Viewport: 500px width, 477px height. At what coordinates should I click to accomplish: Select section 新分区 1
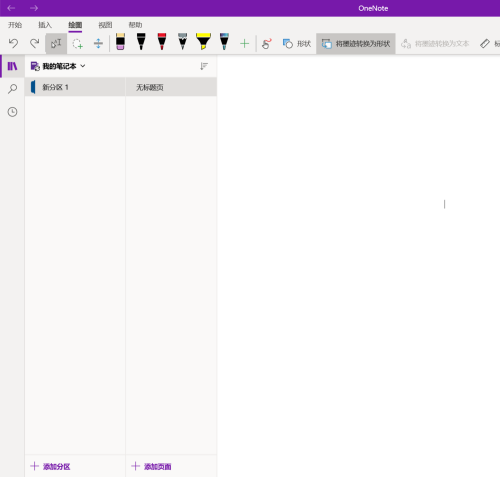point(75,87)
